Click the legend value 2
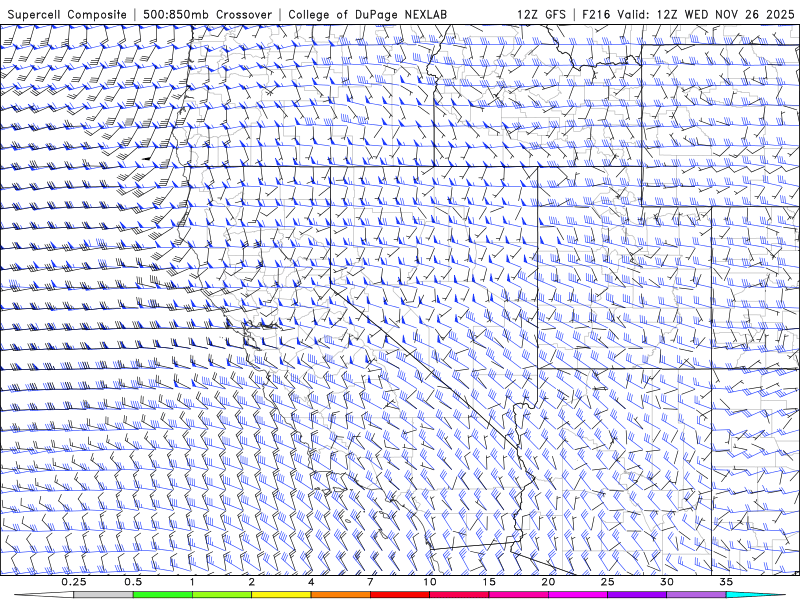Image resolution: width=800 pixels, height=600 pixels. coord(252,582)
